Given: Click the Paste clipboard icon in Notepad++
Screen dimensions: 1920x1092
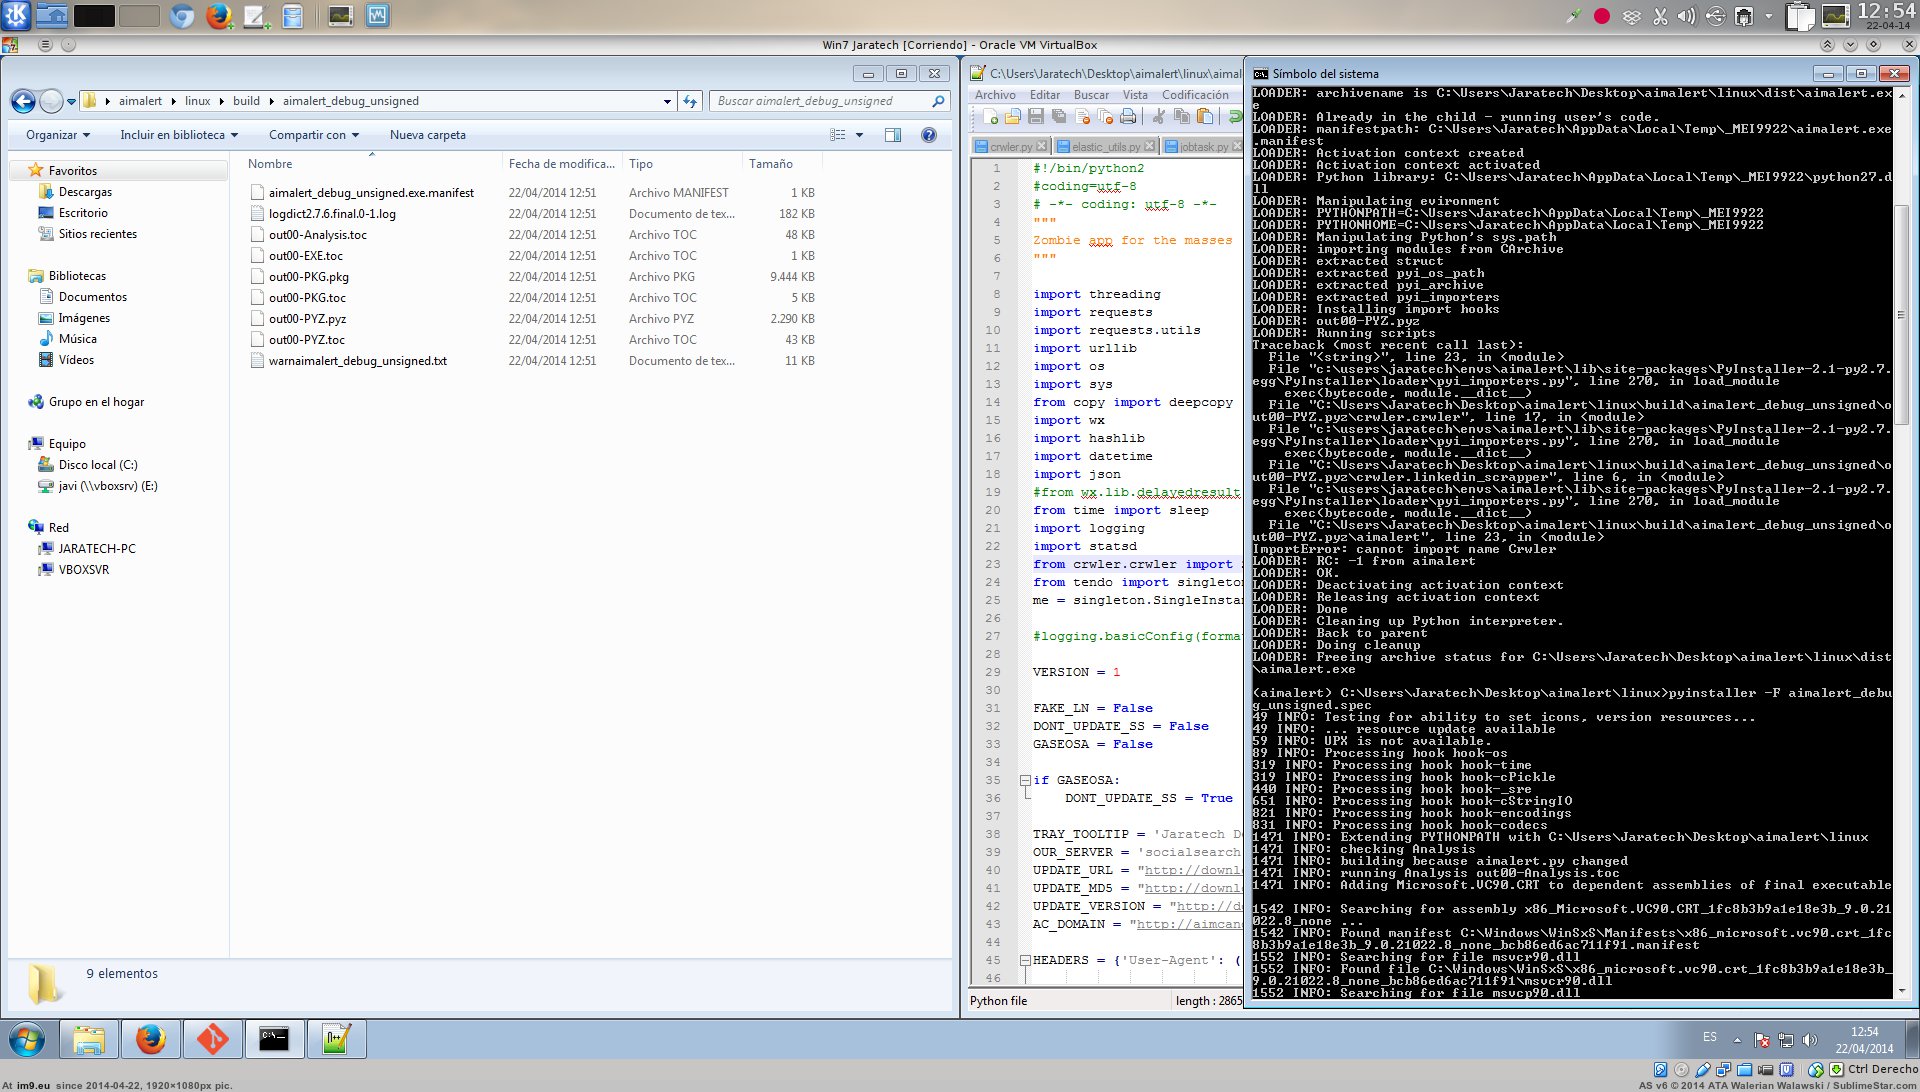Looking at the screenshot, I should [x=1205, y=117].
